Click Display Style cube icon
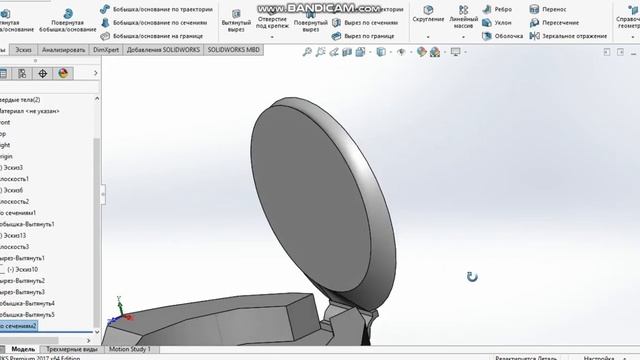Viewport: 640px width, 360px height. tap(381, 52)
